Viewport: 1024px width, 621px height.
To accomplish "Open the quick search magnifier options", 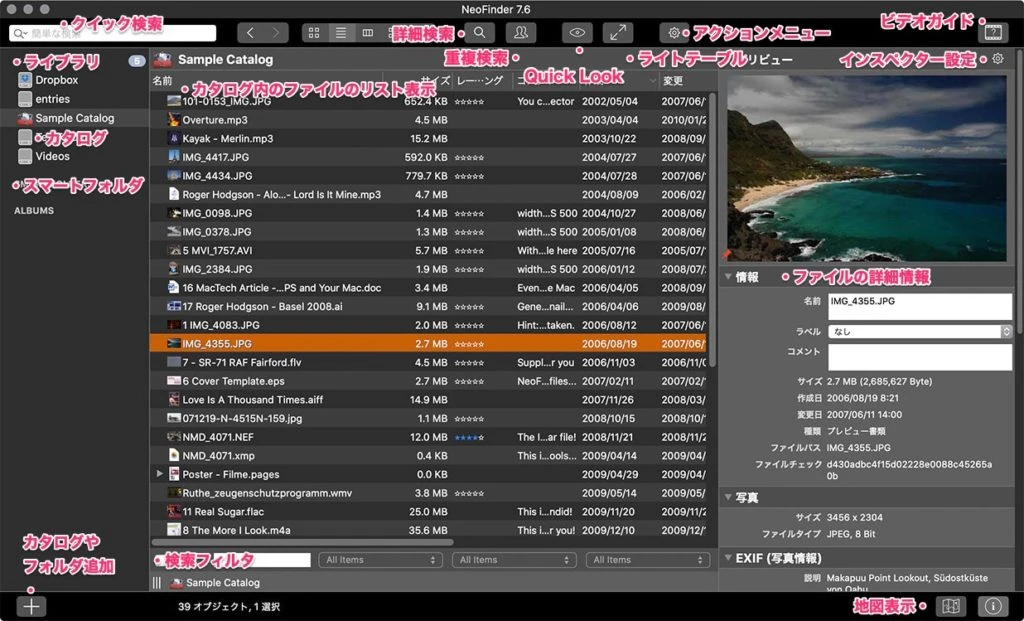I will (x=20, y=33).
